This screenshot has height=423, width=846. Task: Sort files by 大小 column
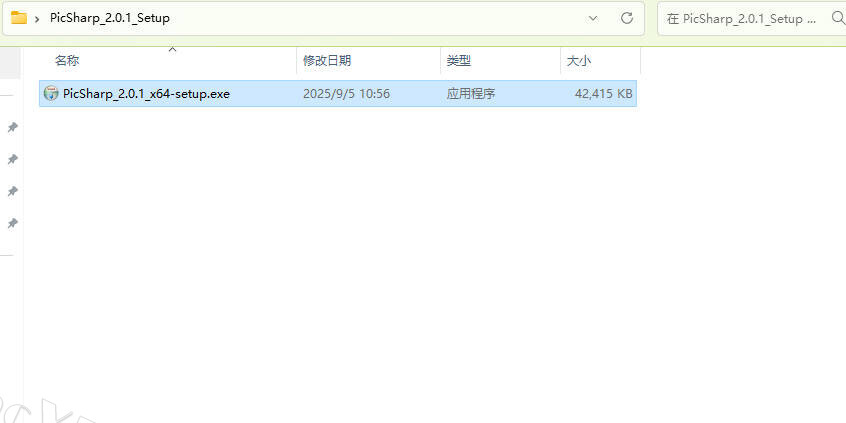578,61
